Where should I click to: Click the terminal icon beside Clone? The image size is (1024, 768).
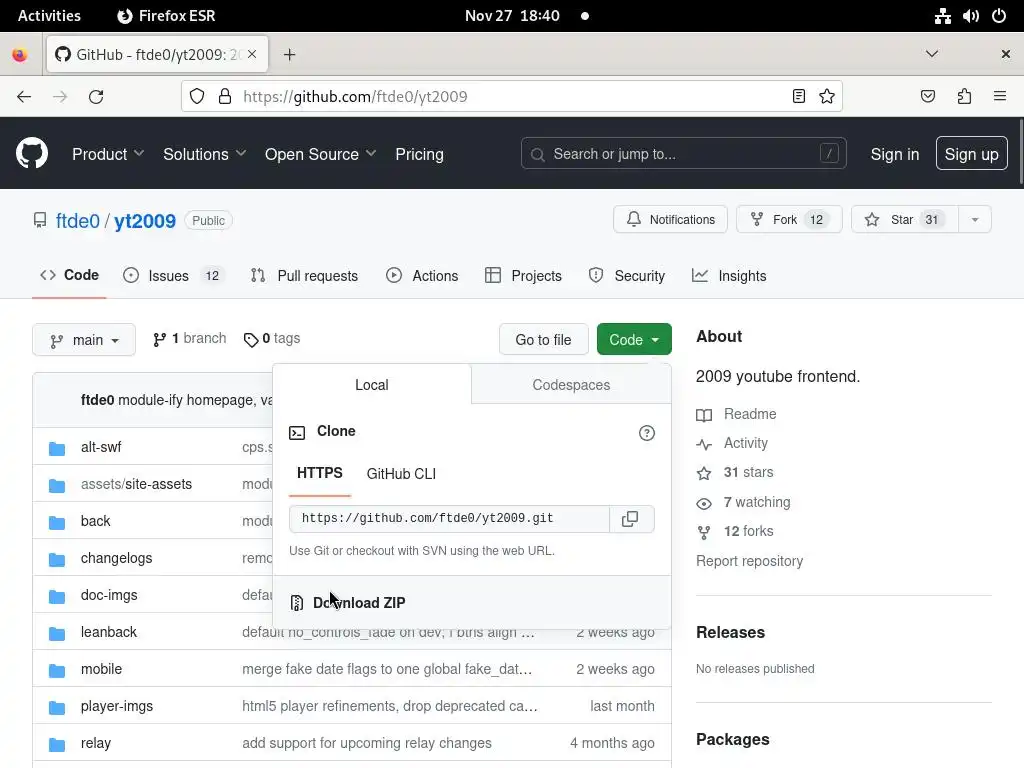tap(297, 432)
